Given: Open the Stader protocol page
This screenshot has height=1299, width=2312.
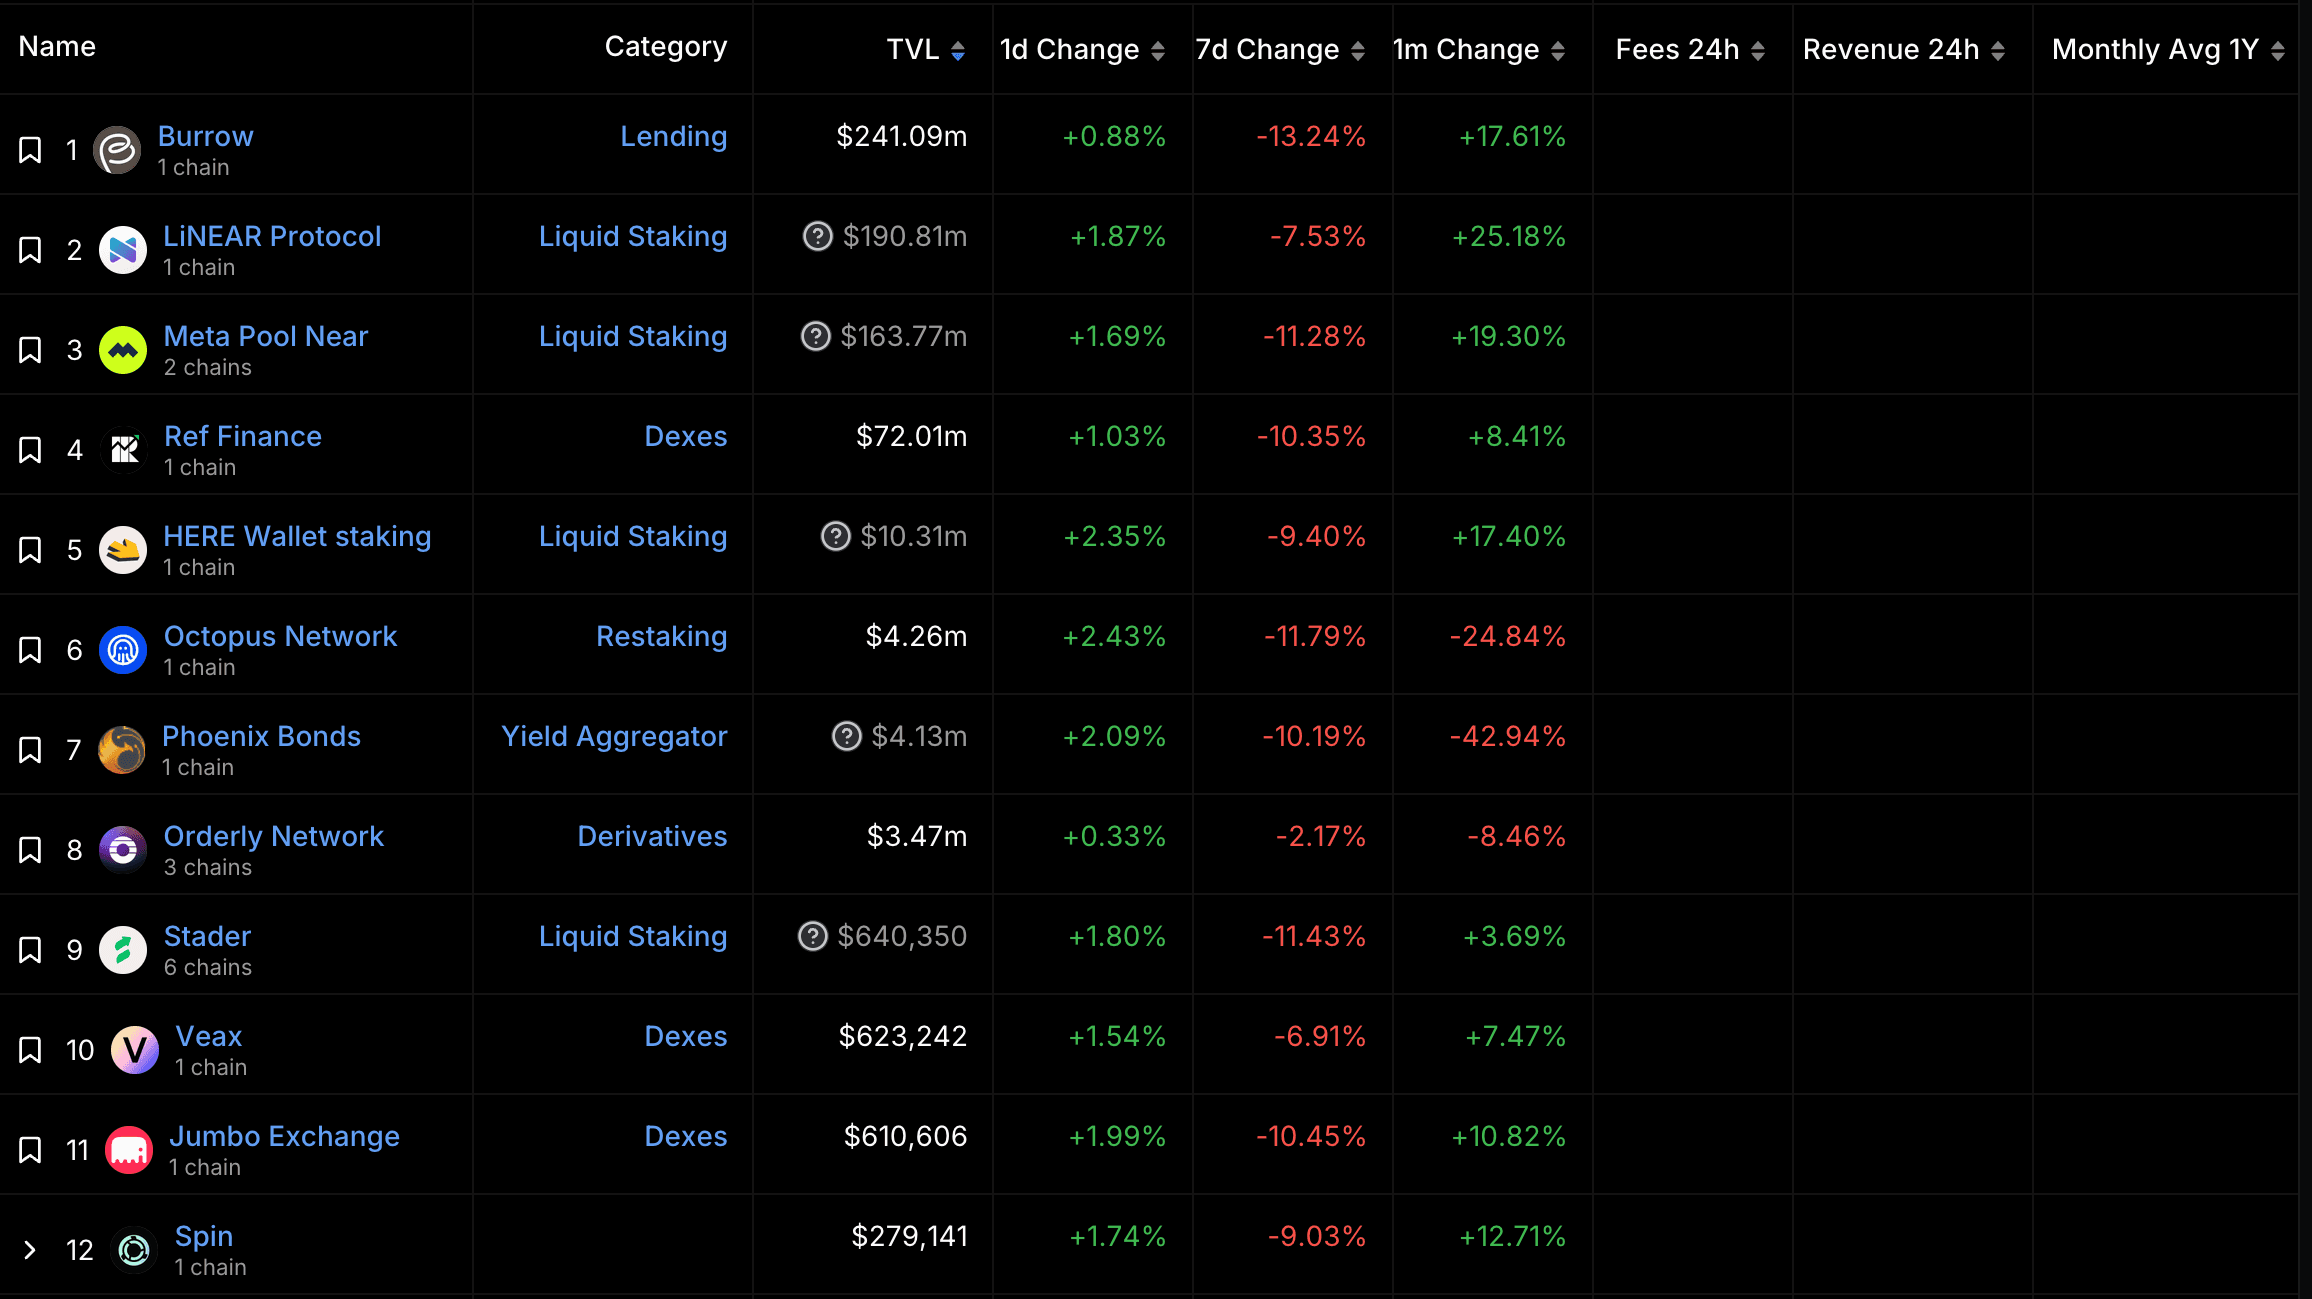Looking at the screenshot, I should point(207,936).
